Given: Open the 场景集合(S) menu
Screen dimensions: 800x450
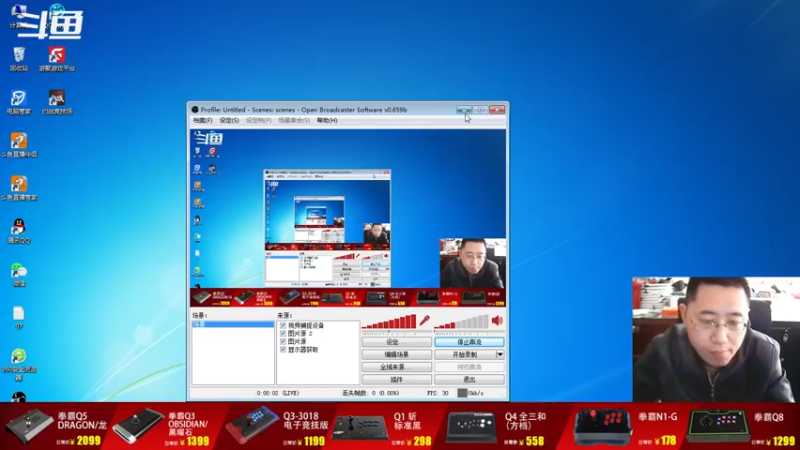Looking at the screenshot, I should [x=294, y=120].
